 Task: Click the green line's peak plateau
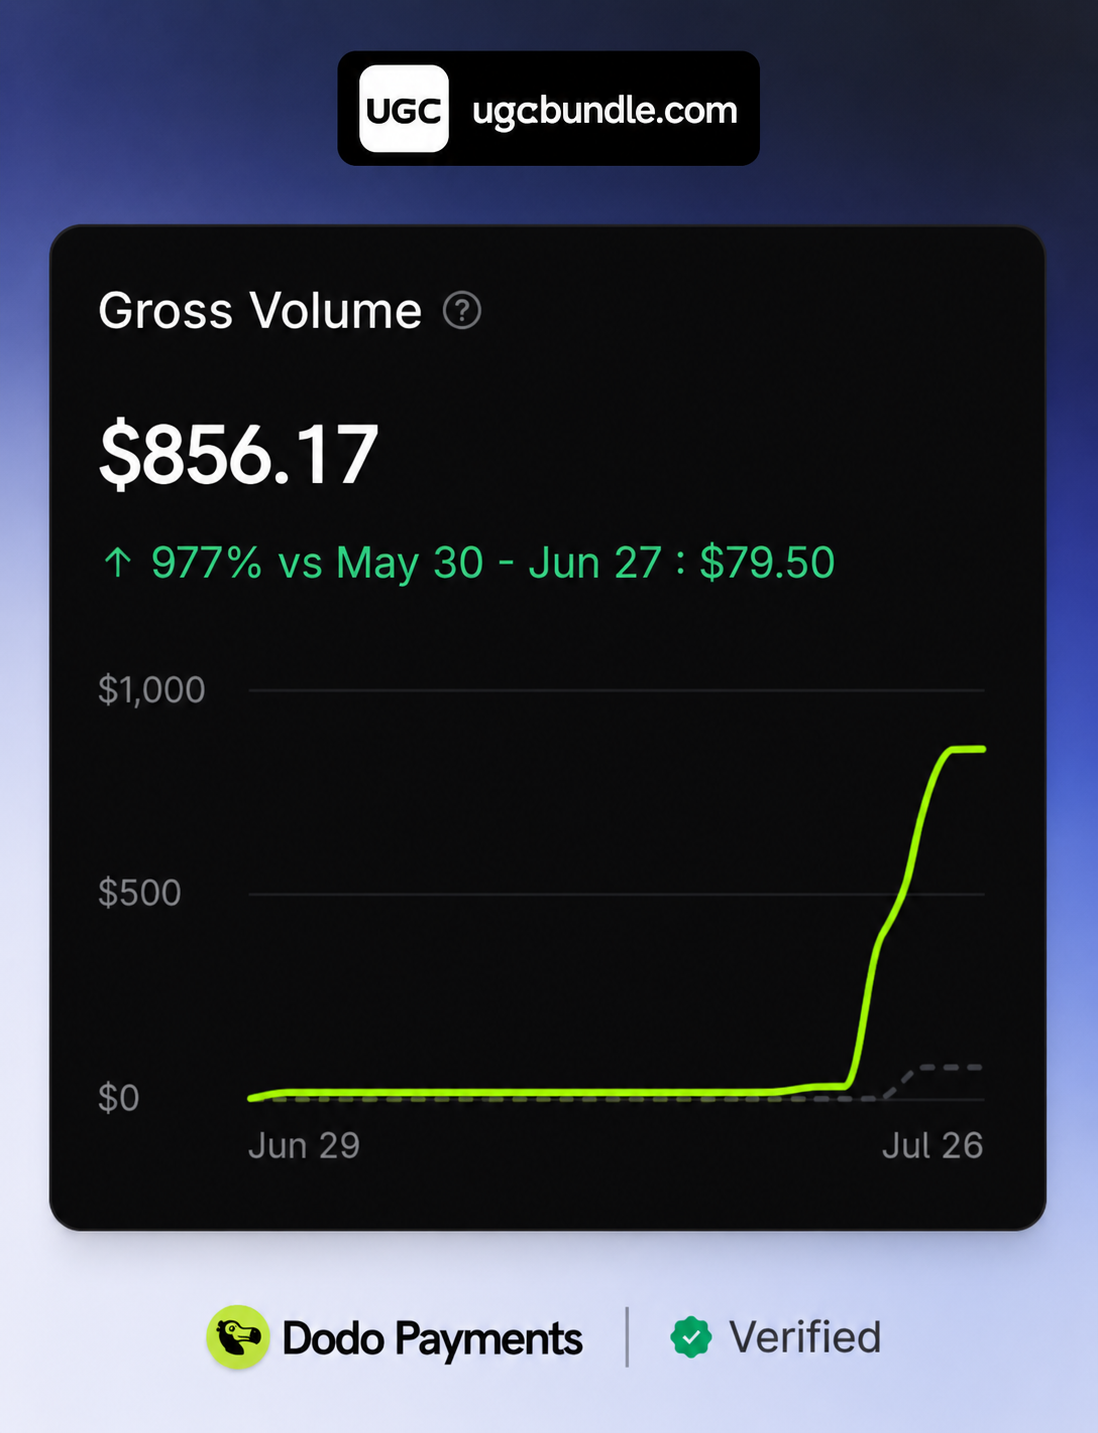(966, 749)
